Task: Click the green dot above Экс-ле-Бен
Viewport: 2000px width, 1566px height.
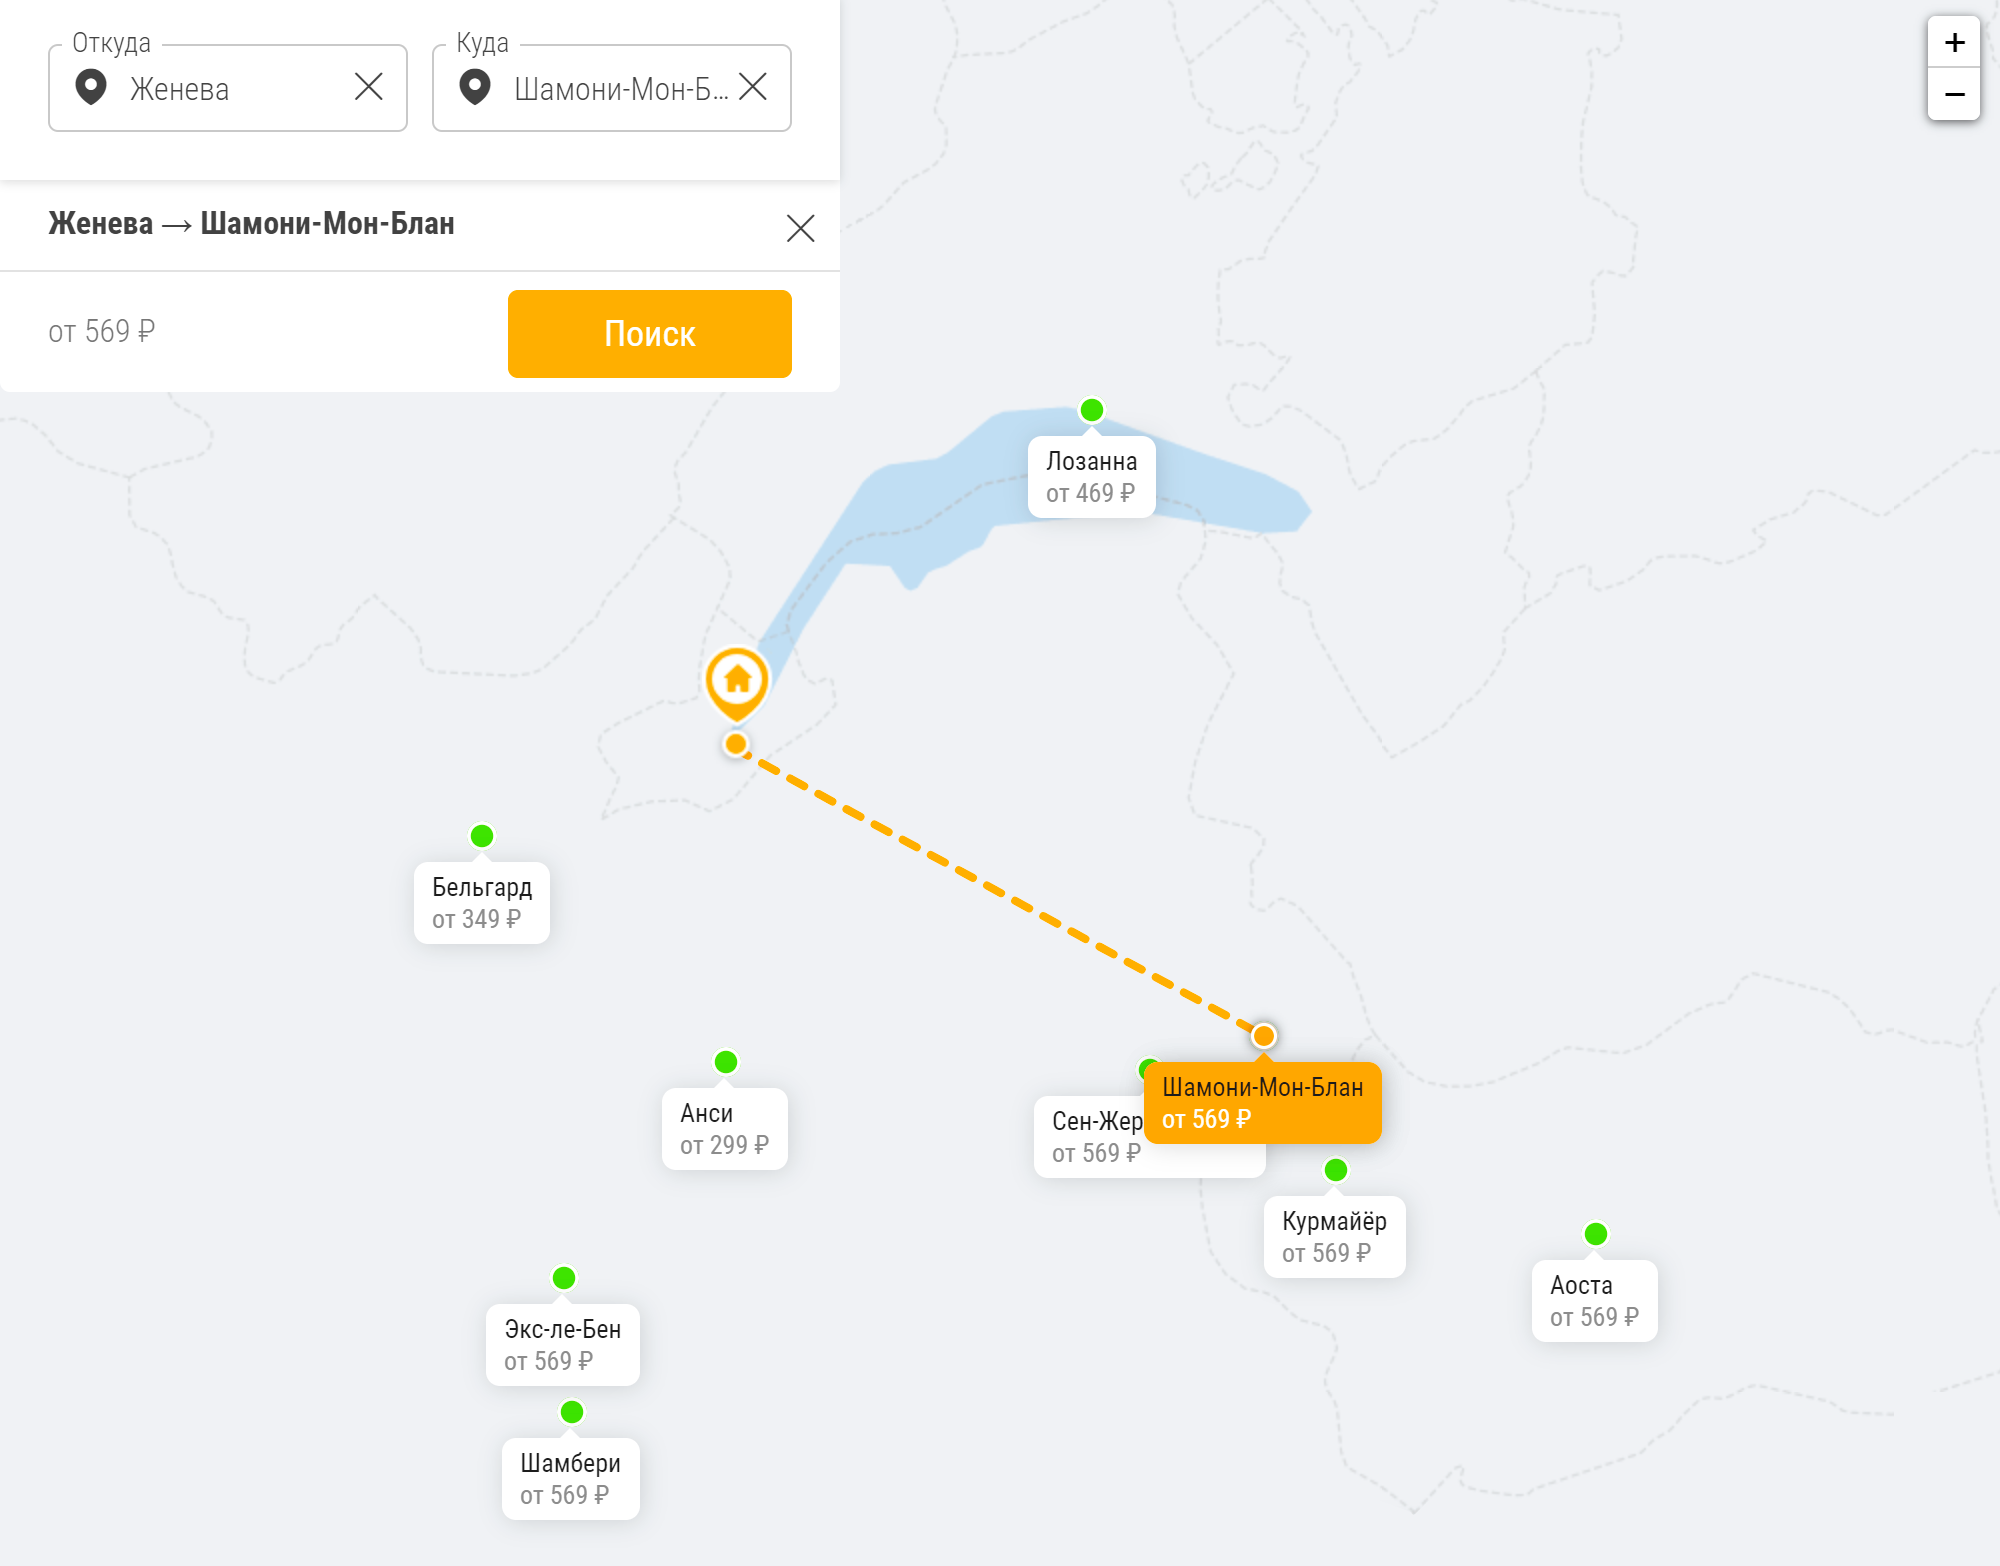Action: coord(564,1278)
